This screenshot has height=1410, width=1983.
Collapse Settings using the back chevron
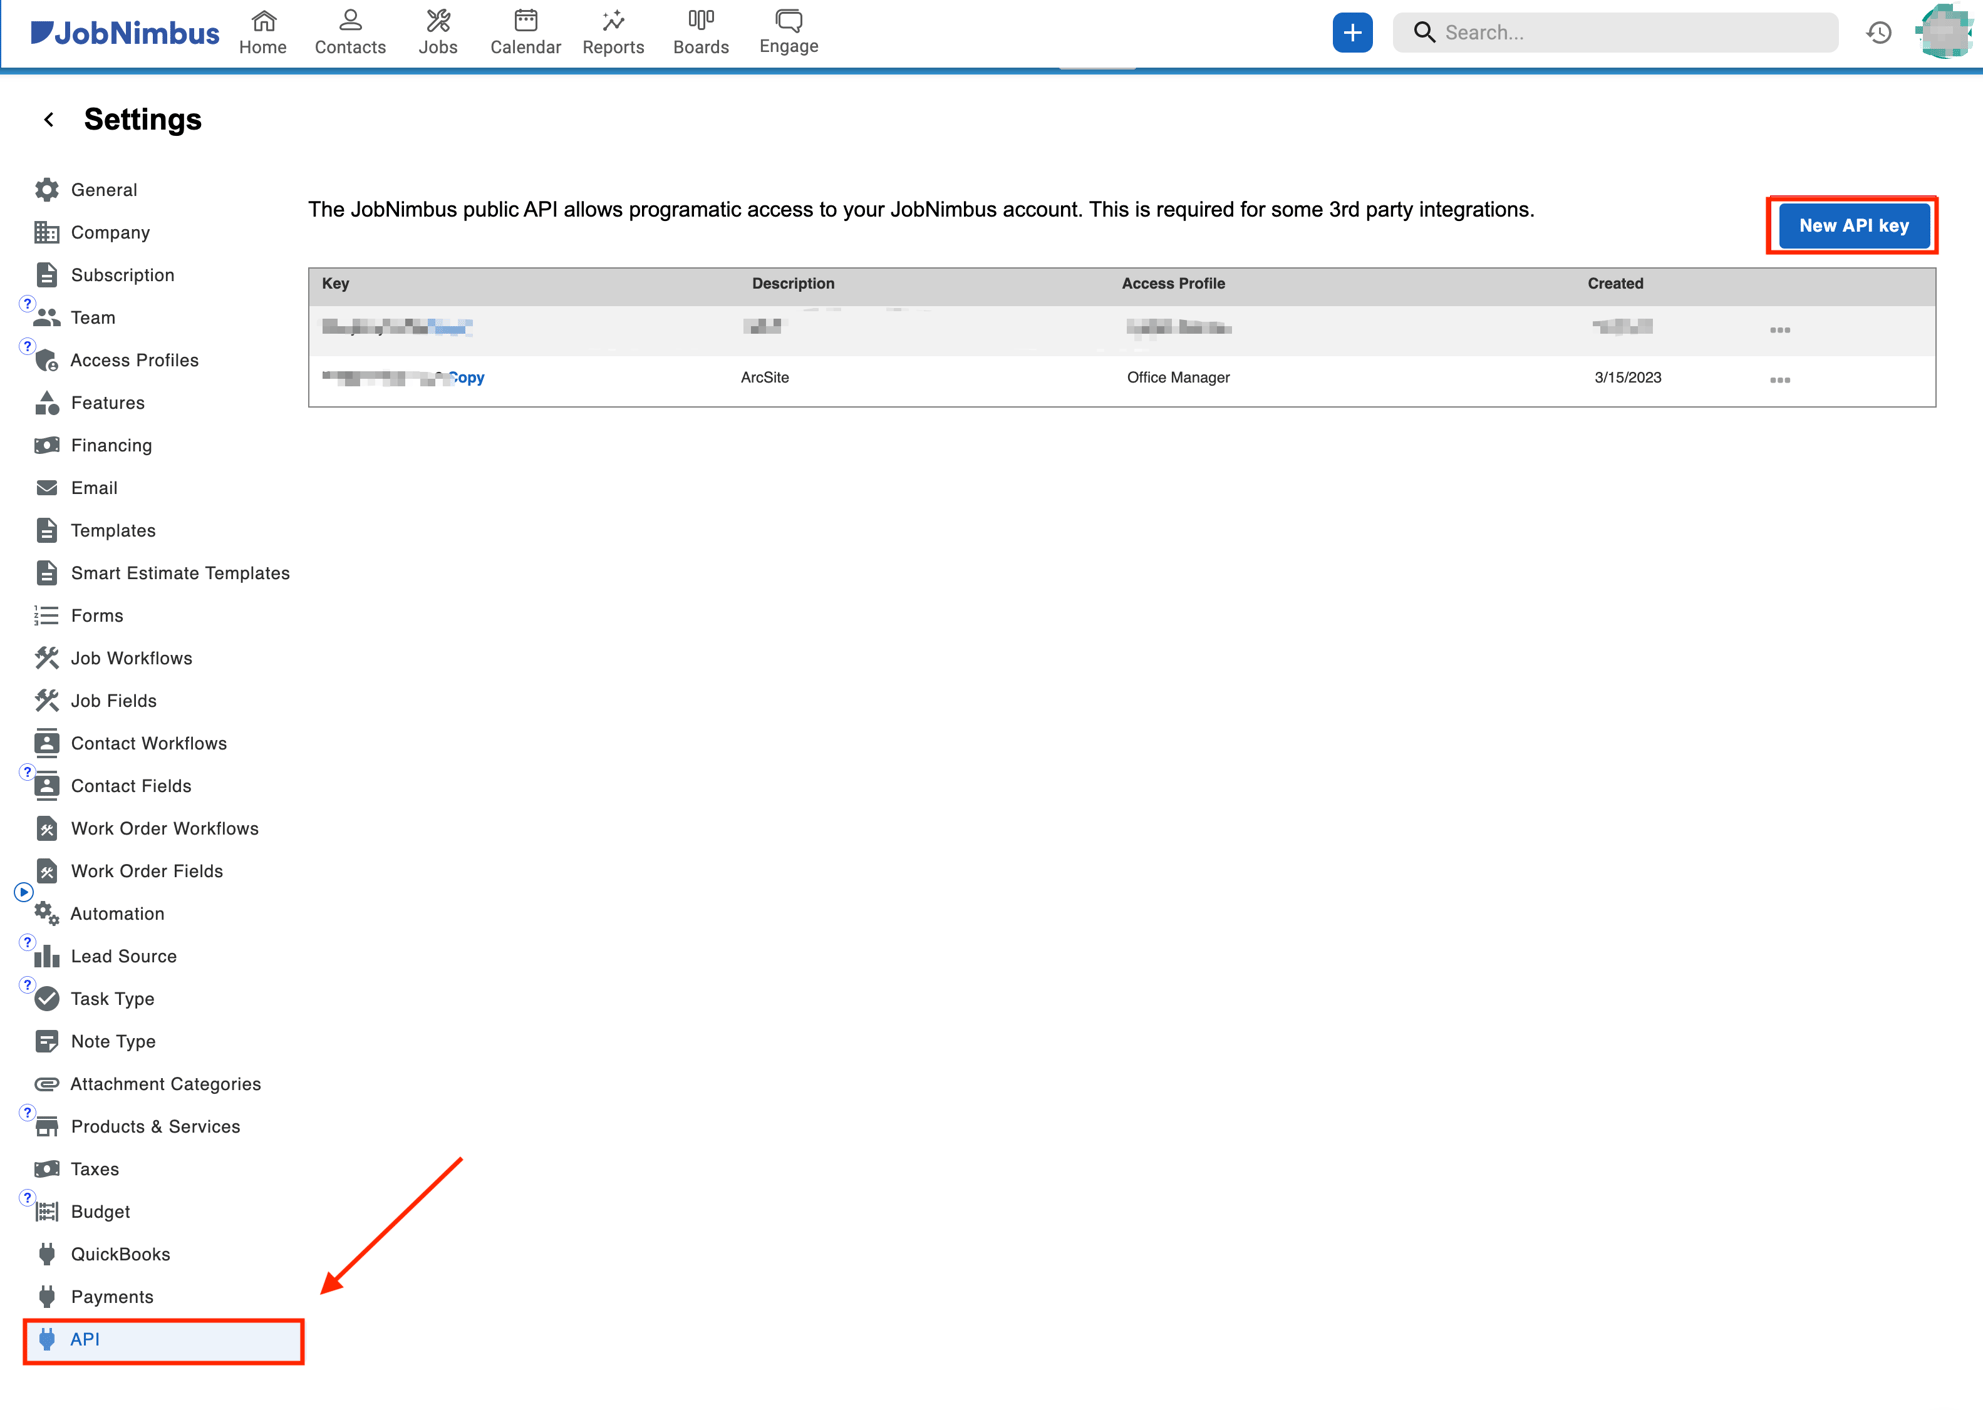tap(48, 119)
